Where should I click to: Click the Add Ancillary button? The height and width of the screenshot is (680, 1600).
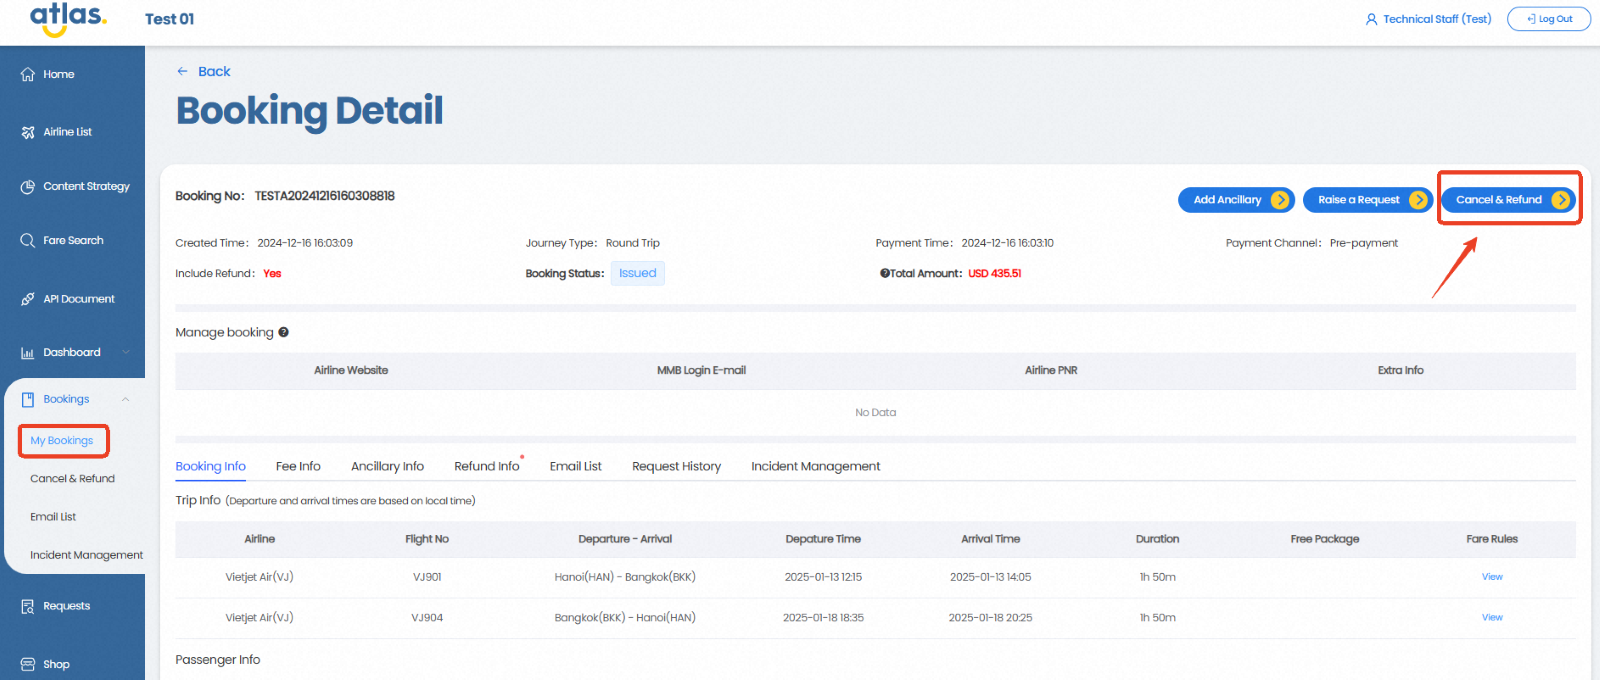1236,200
